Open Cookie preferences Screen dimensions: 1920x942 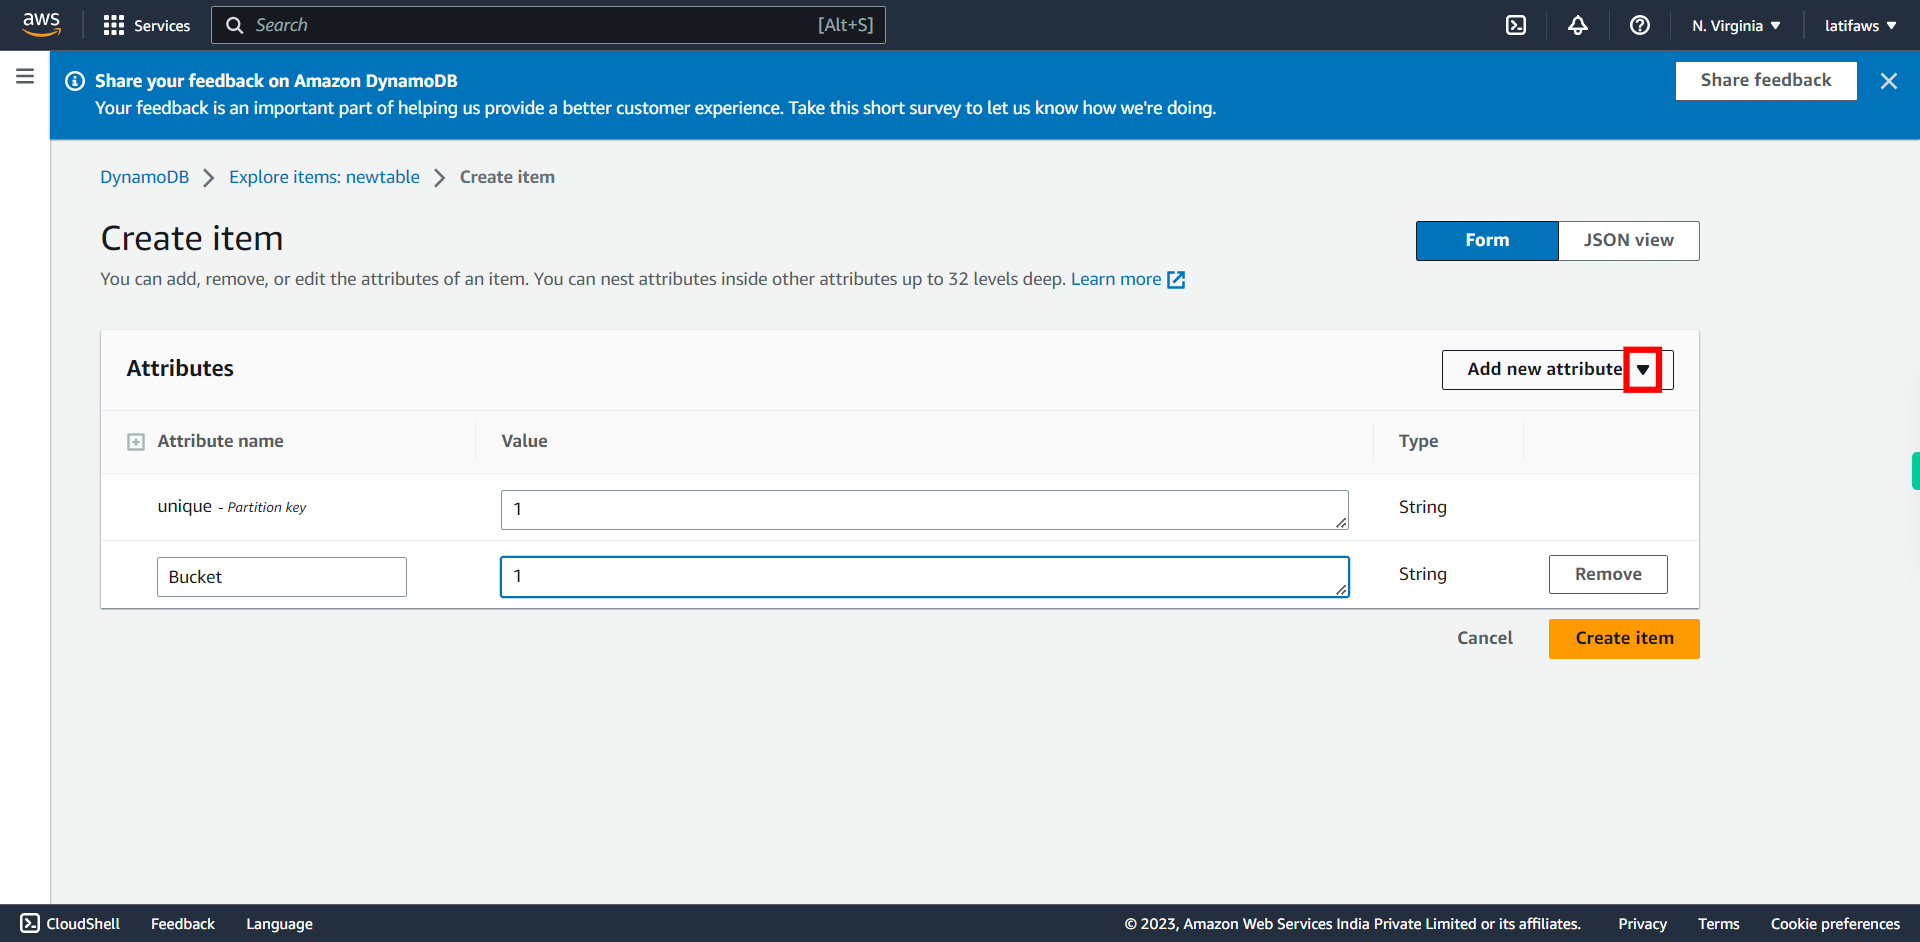pos(1835,924)
